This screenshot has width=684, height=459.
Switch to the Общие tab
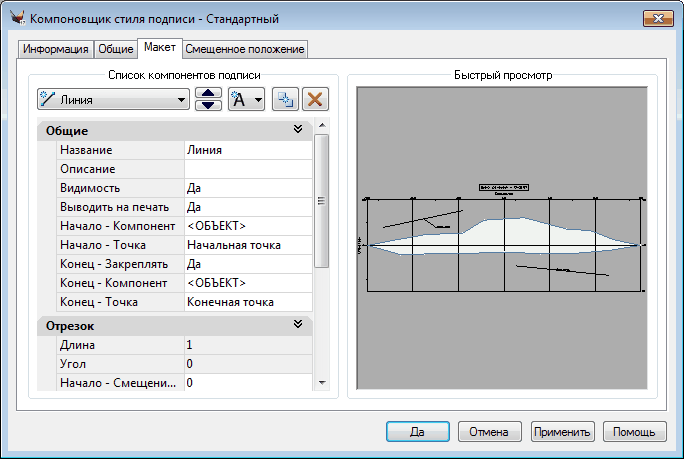tap(116, 49)
